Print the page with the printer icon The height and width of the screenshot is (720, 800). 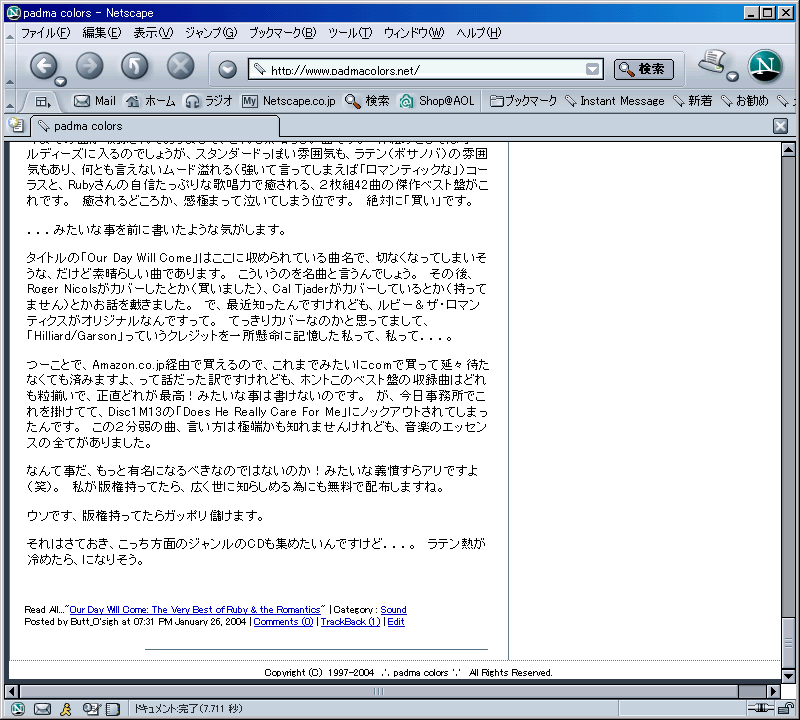[713, 63]
